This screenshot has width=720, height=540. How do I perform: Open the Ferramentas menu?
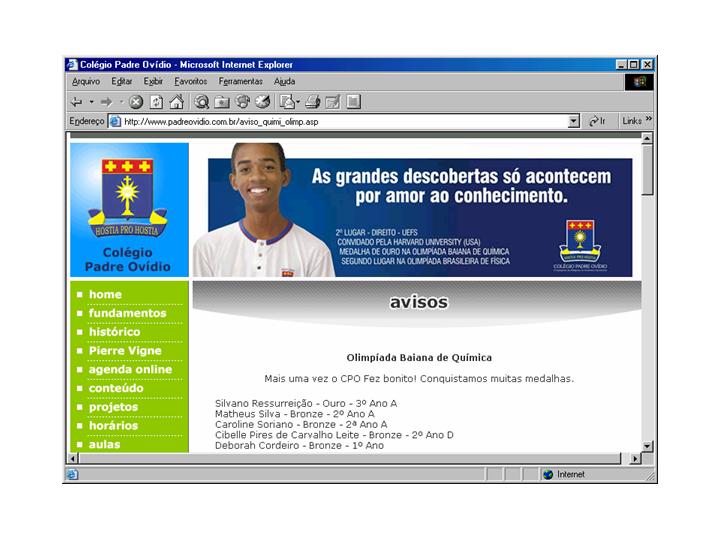(241, 81)
